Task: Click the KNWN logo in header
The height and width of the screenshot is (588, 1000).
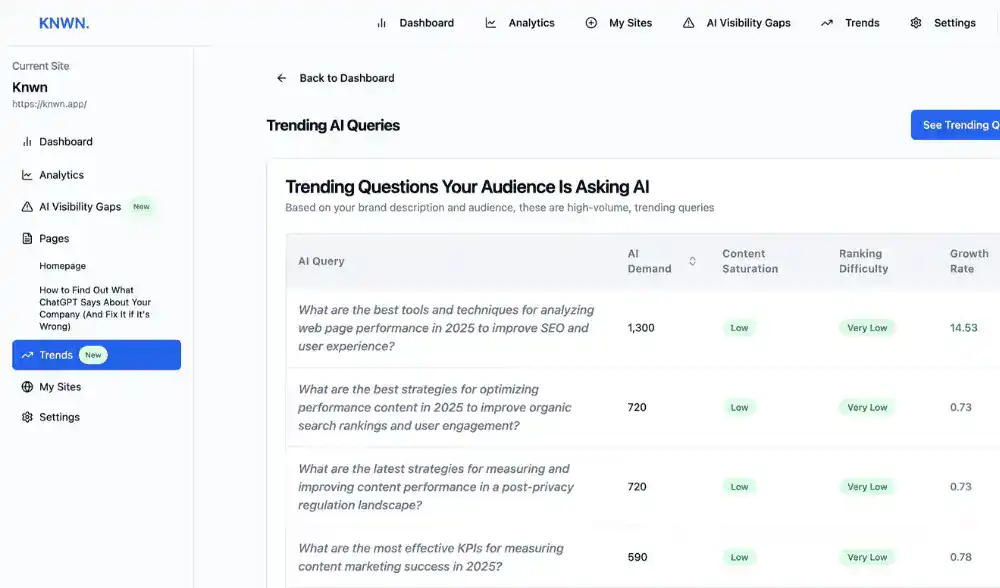Action: (64, 23)
